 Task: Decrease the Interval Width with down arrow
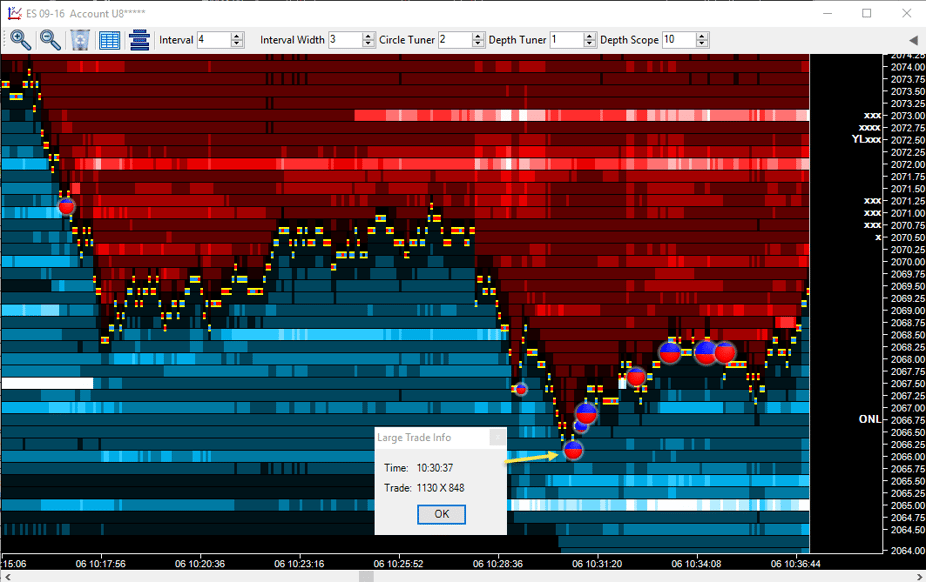coord(368,44)
